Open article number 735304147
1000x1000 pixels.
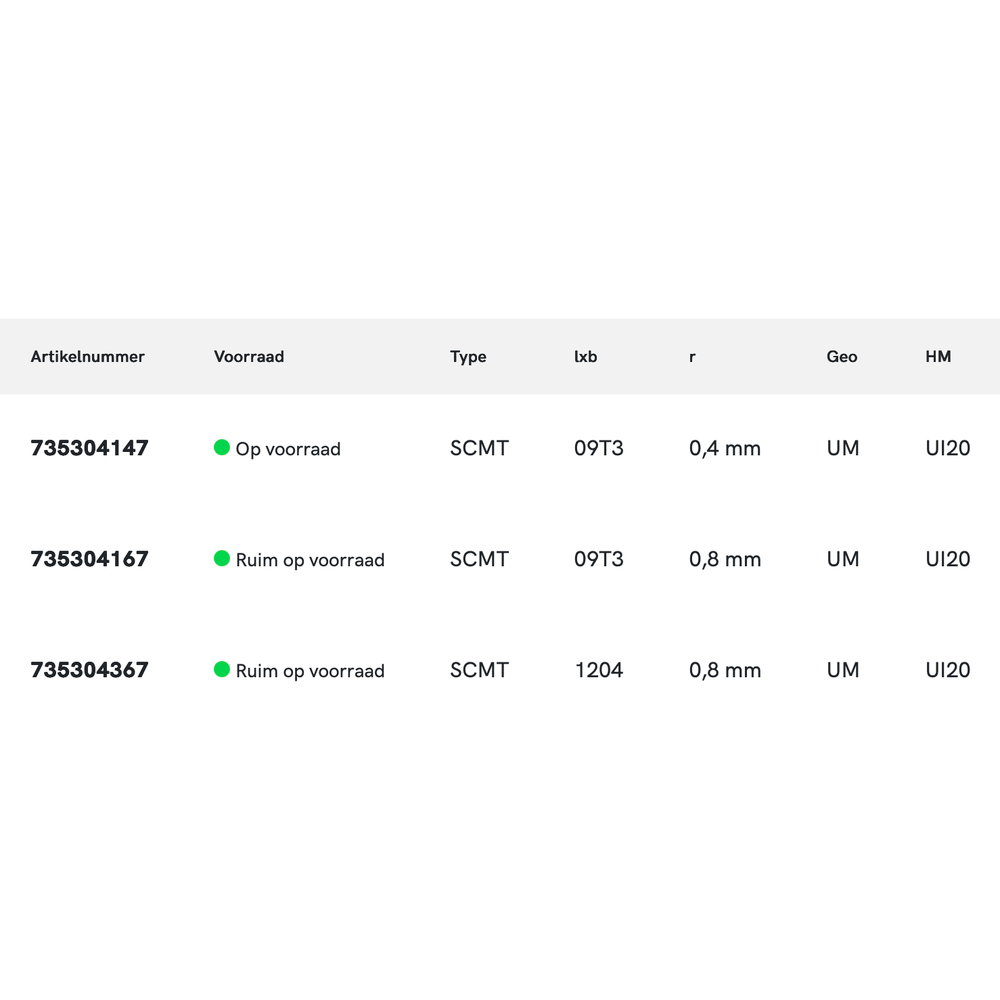pyautogui.click(x=90, y=448)
